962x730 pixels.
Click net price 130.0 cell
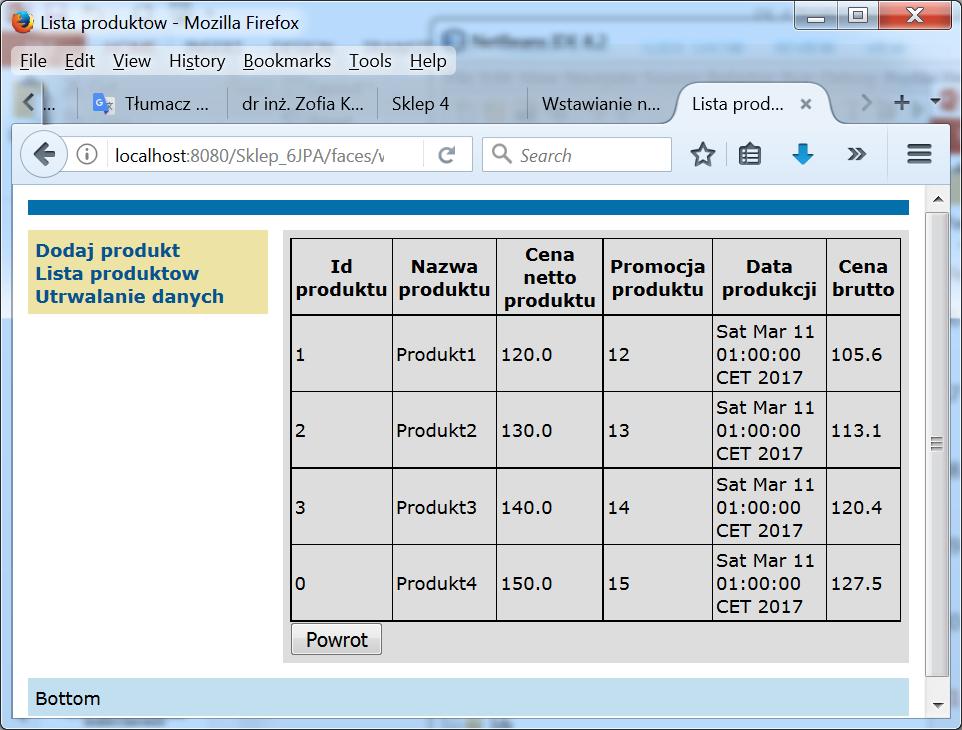[x=549, y=430]
